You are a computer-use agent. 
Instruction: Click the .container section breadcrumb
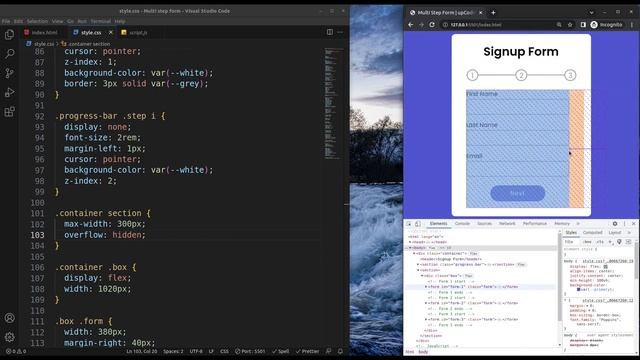pos(86,44)
